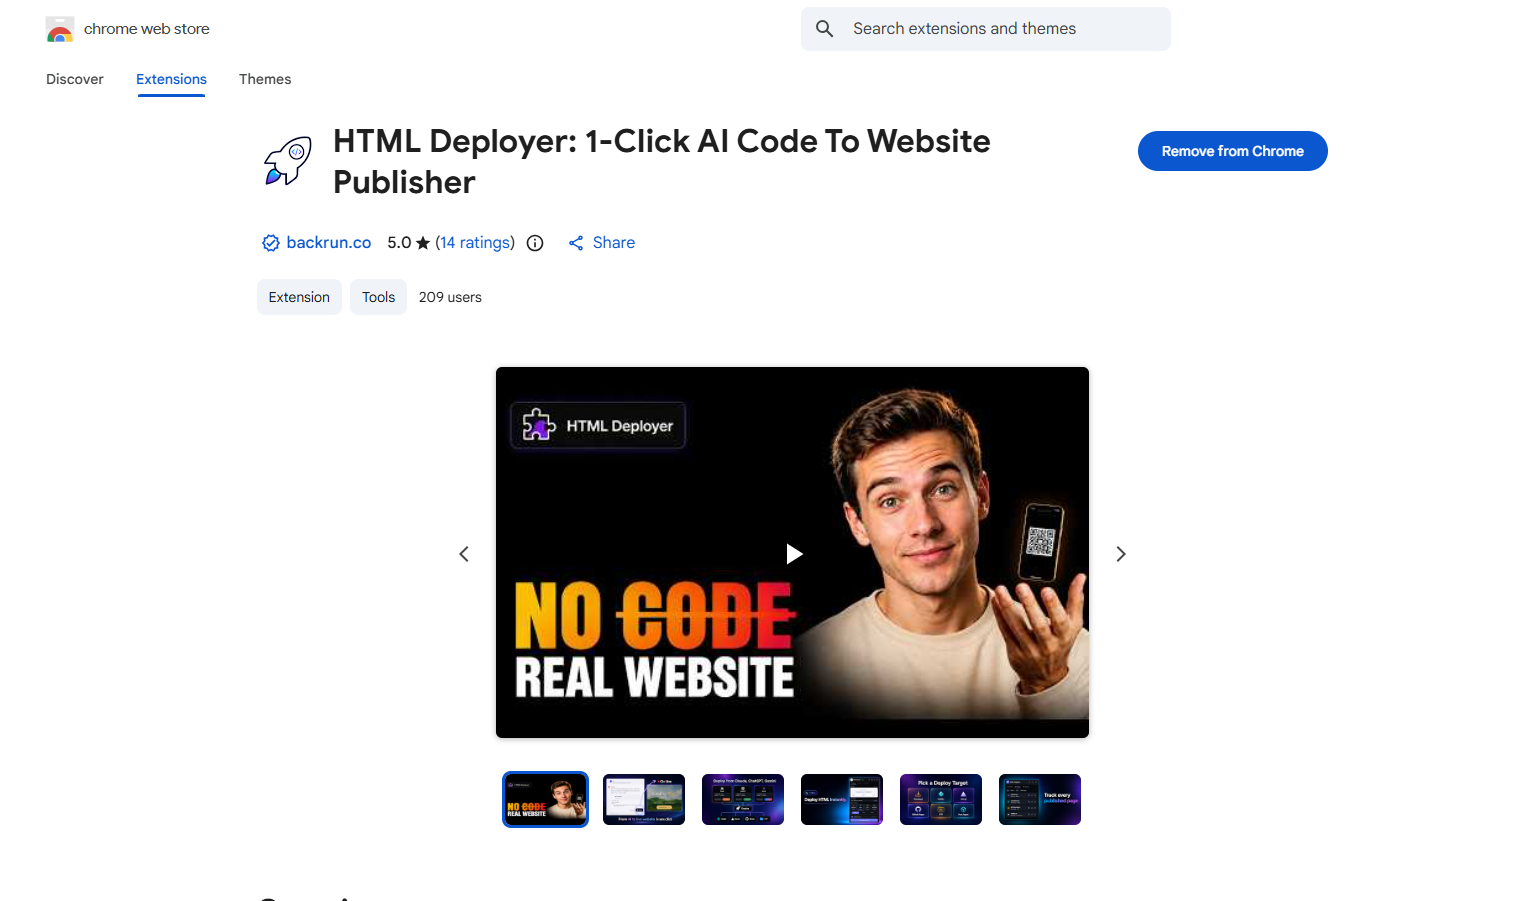Viewport: 1520px width, 901px height.
Task: Go to next screenshot with right chevron
Action: pyautogui.click(x=1121, y=554)
